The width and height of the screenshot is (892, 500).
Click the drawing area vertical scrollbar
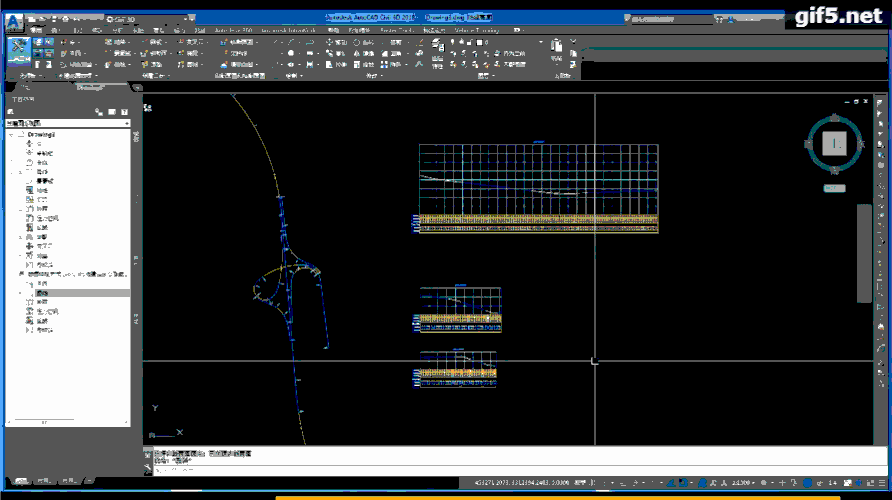coord(864,253)
